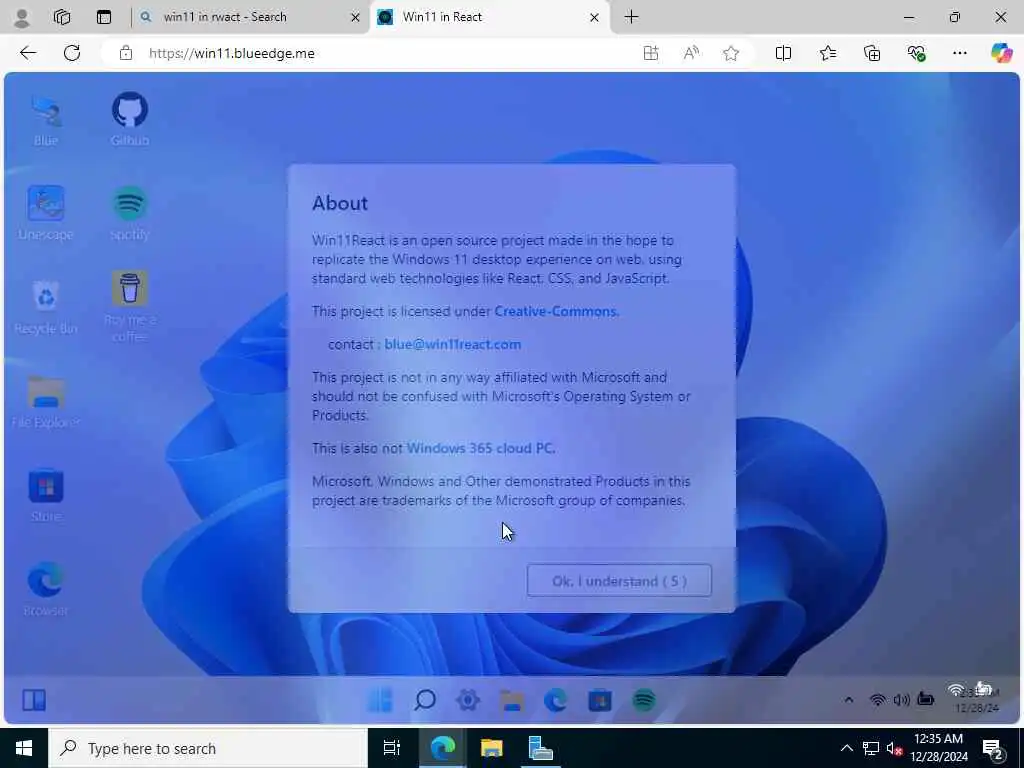Screen dimensions: 1024x768
Task: Show hidden icons in Windows tray
Action: [x=846, y=748]
